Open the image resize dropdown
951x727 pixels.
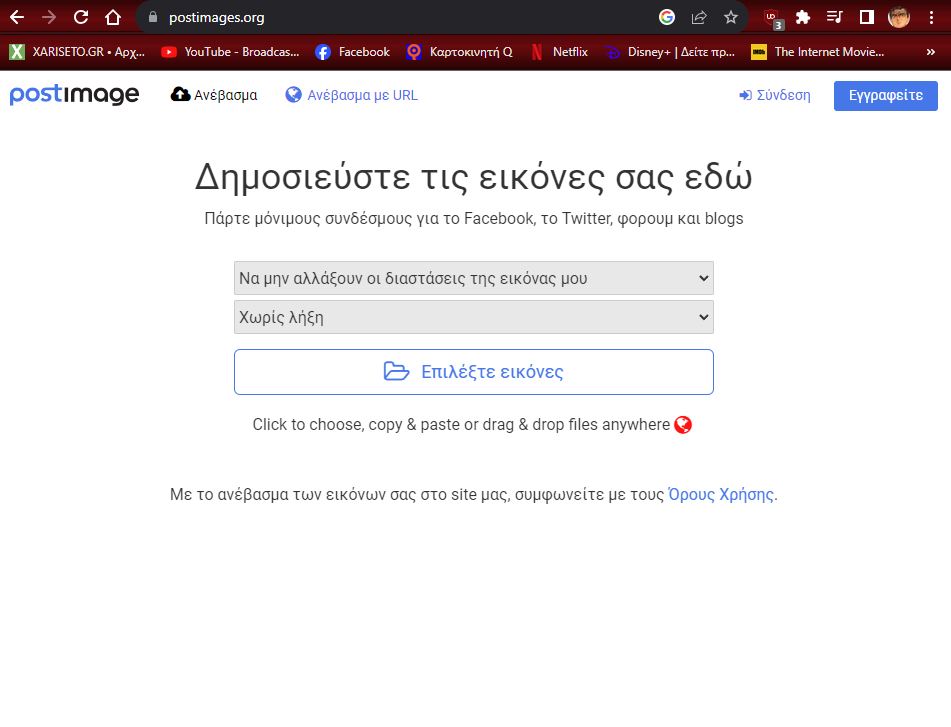[474, 278]
